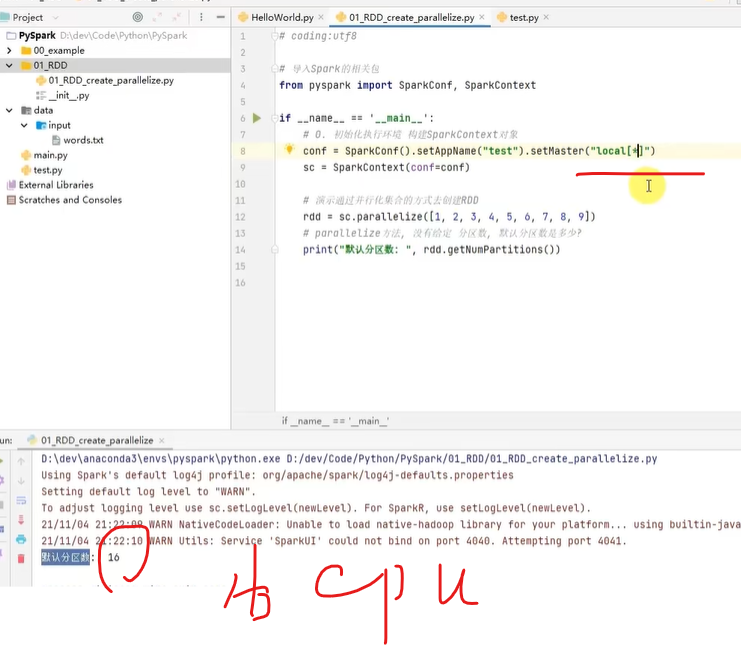The width and height of the screenshot is (741, 645).
Task: Click the collapse all icon in Project toolbar
Action: point(177,17)
